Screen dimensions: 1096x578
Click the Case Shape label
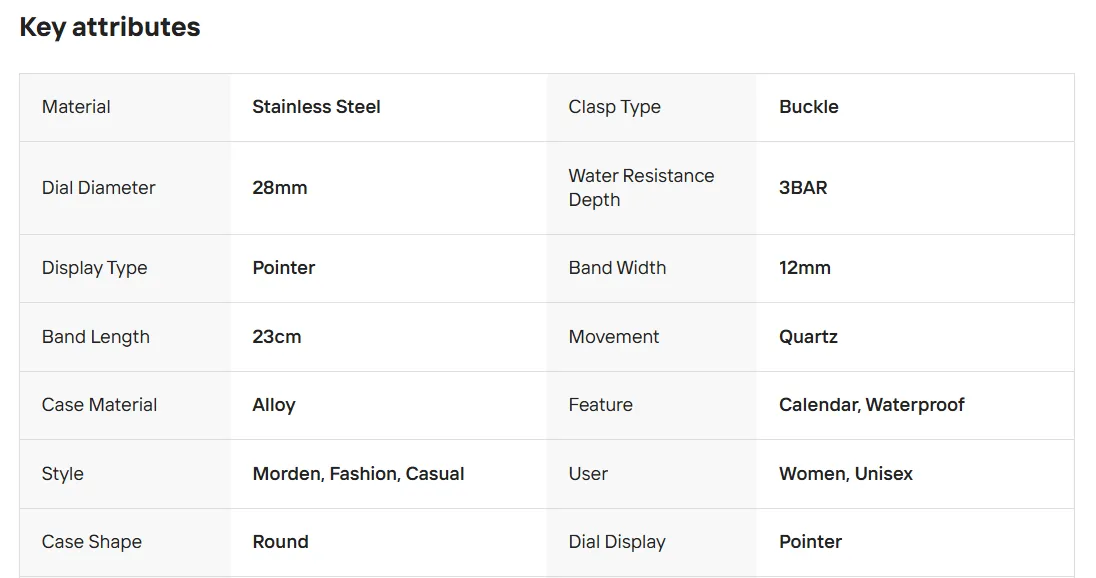point(91,542)
